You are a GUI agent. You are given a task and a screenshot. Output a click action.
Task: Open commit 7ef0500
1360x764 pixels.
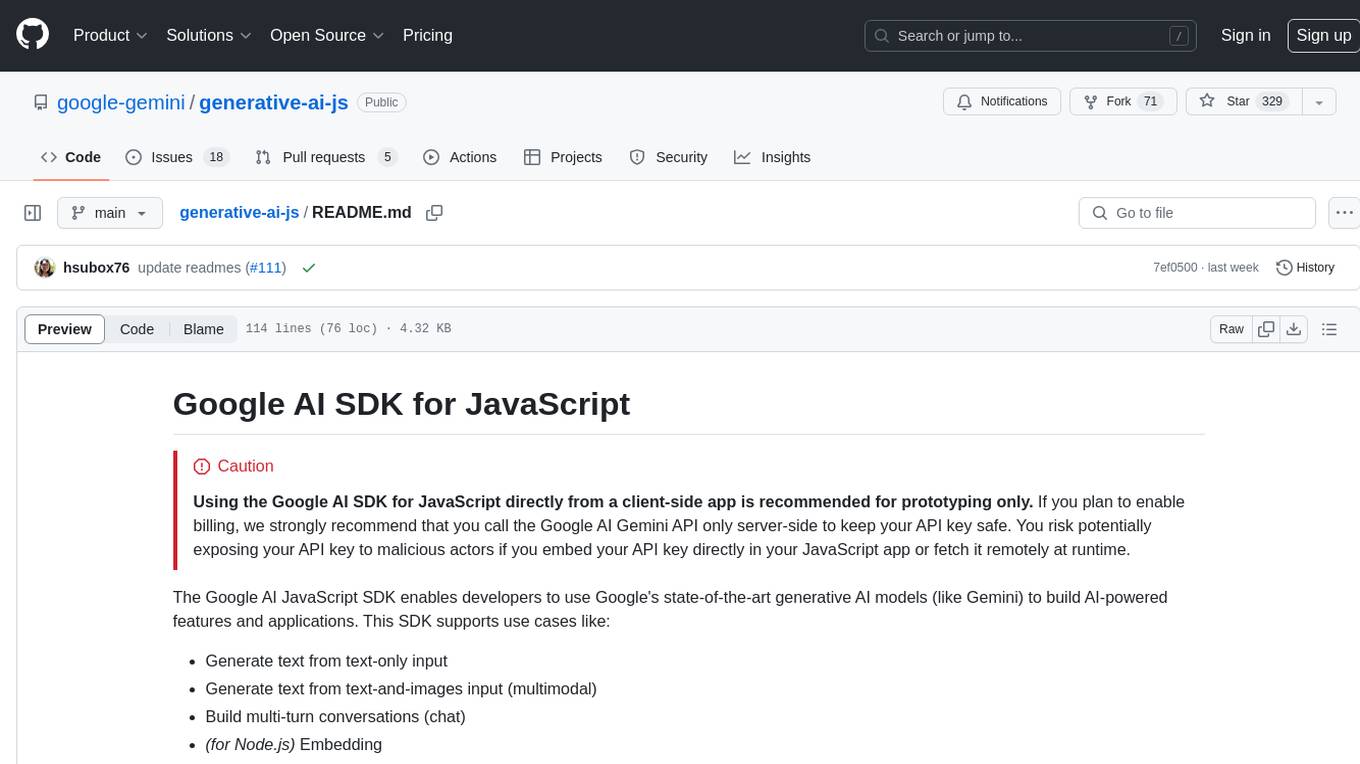(x=1175, y=267)
